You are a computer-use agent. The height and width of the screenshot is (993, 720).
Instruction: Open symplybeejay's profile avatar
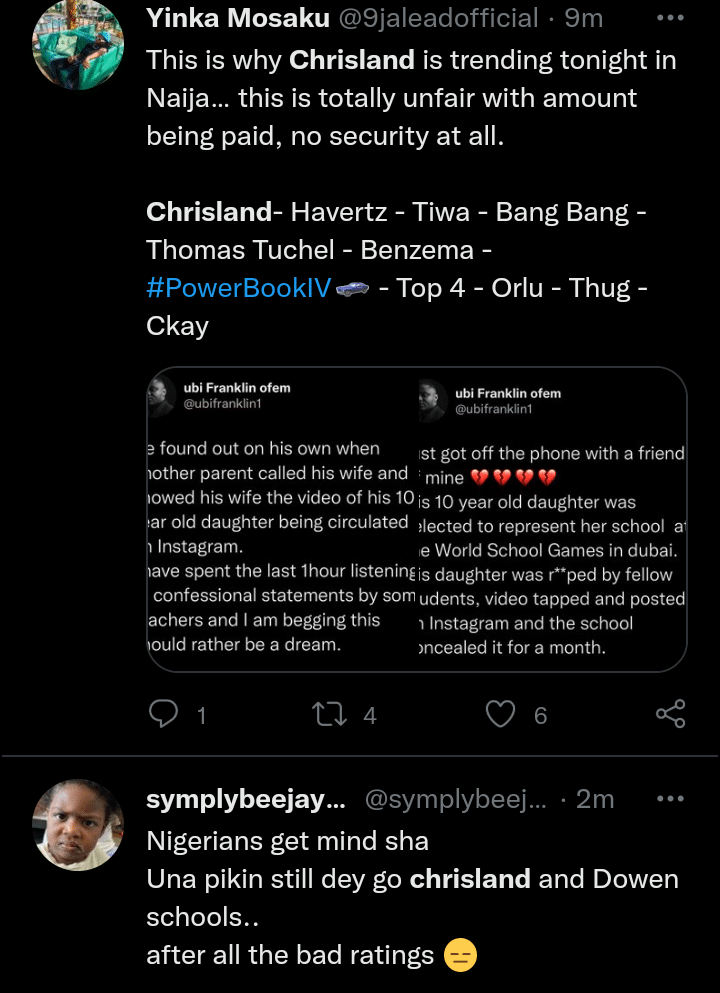coord(77,825)
